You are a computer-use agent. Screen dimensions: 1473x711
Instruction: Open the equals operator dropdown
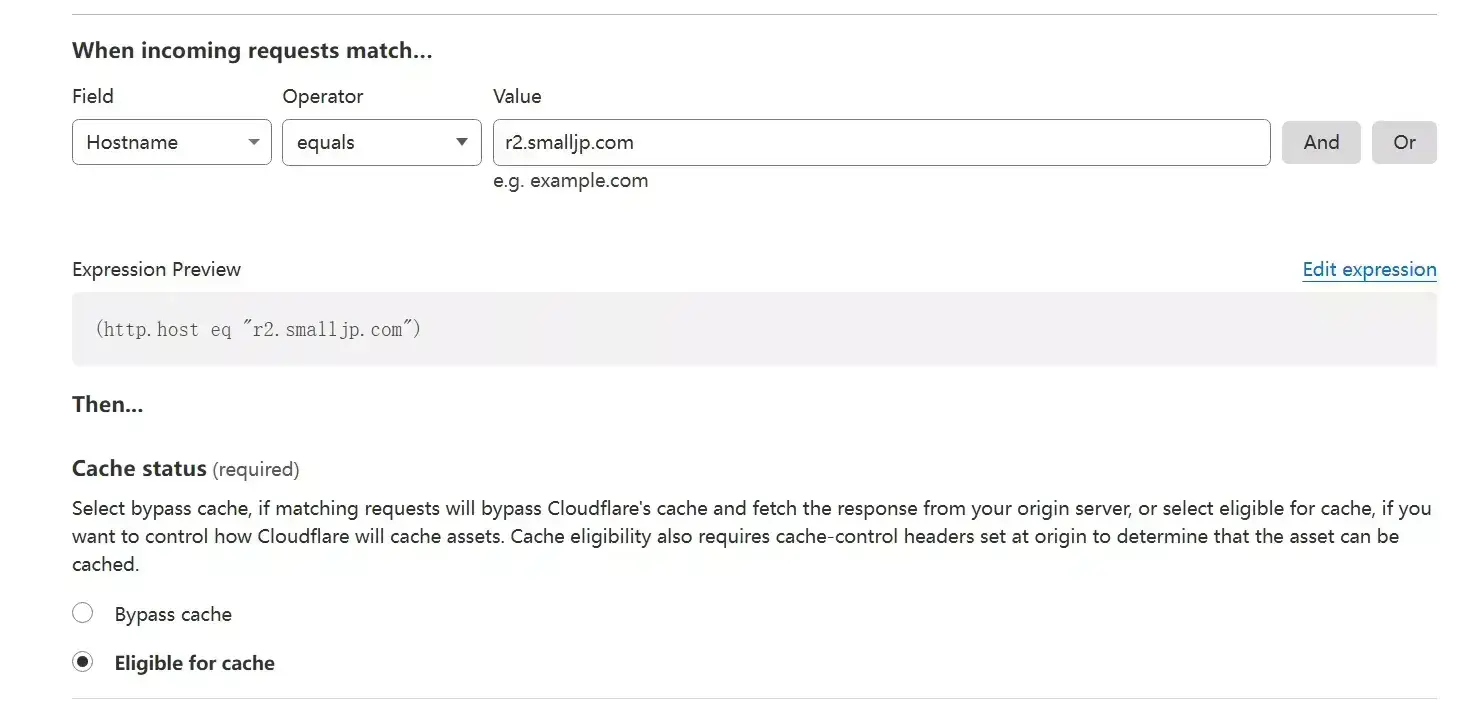pyautogui.click(x=382, y=142)
